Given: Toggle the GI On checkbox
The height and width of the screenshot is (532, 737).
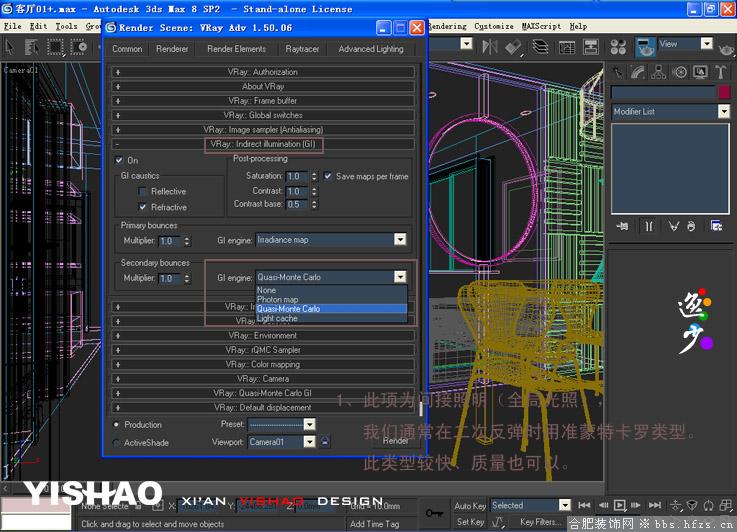Looking at the screenshot, I should (x=119, y=160).
